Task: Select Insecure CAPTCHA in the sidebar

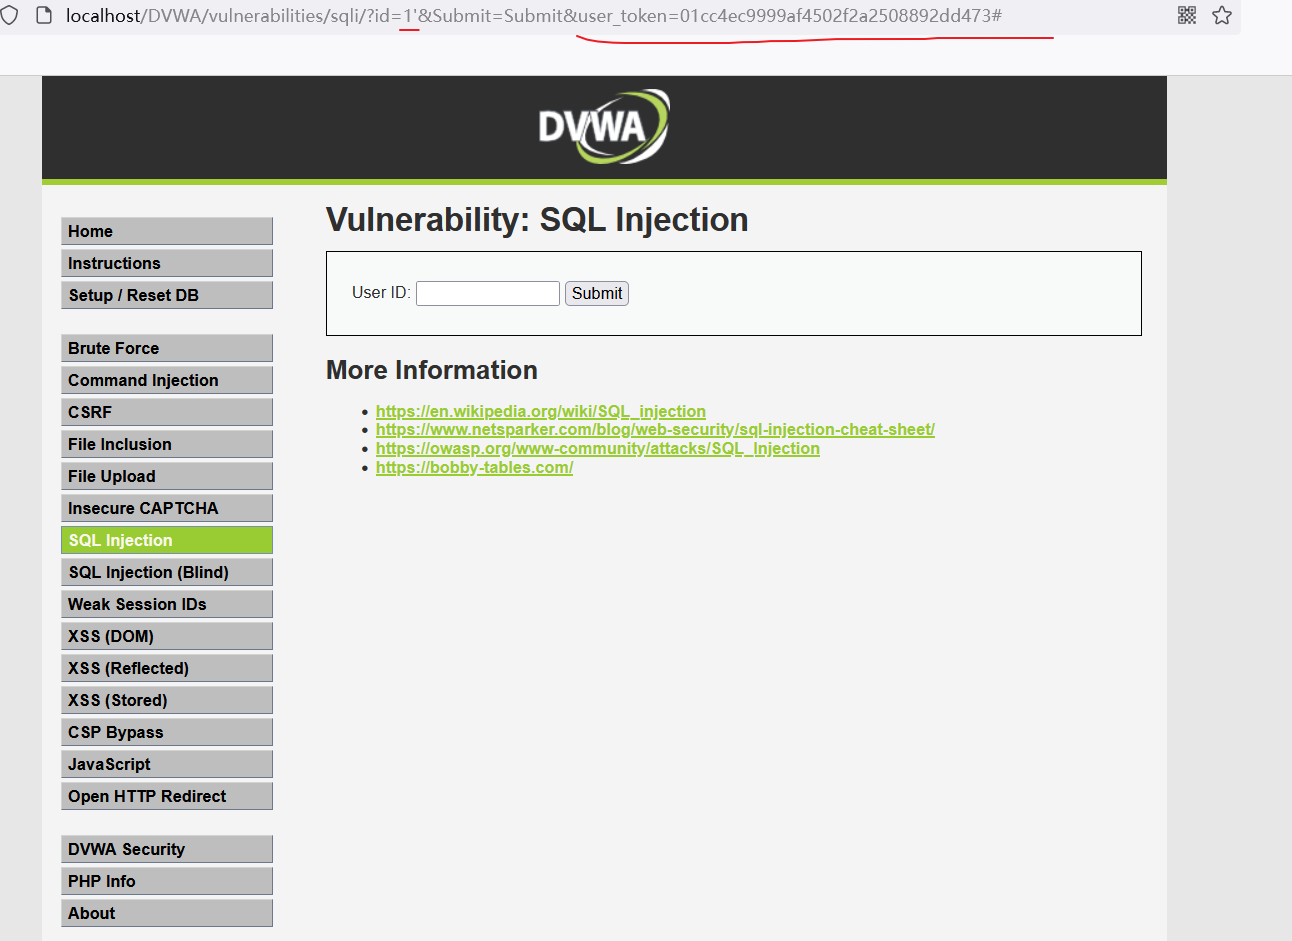Action: (x=167, y=508)
